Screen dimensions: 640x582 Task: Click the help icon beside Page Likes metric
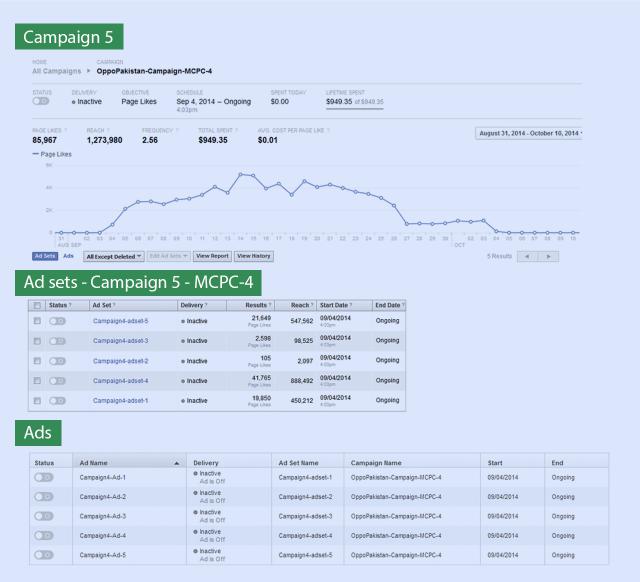pos(66,130)
